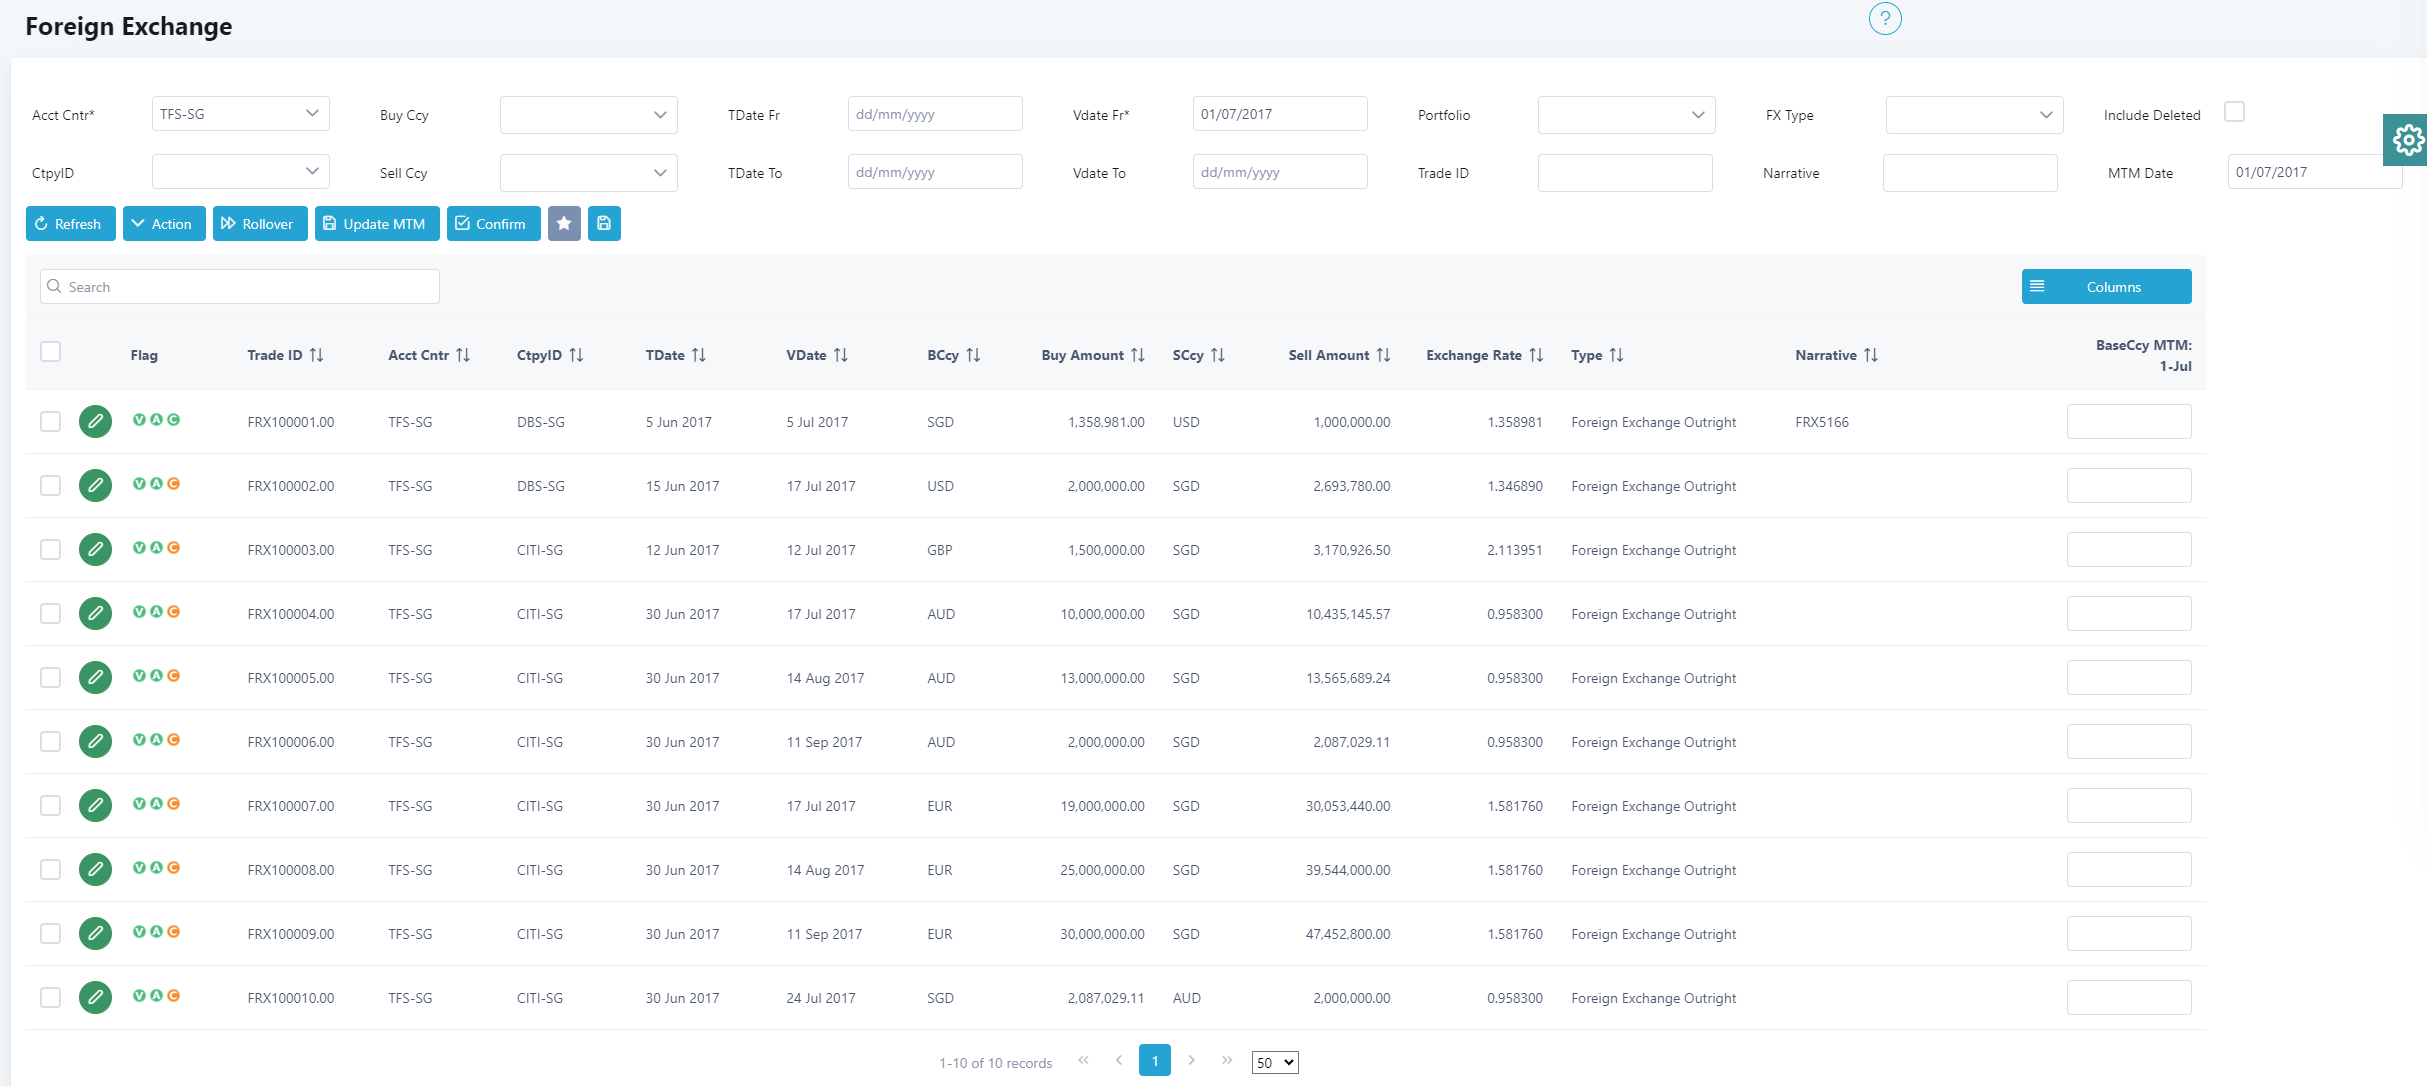This screenshot has height=1086, width=2427.
Task: Click the star favorite icon button
Action: (x=564, y=224)
